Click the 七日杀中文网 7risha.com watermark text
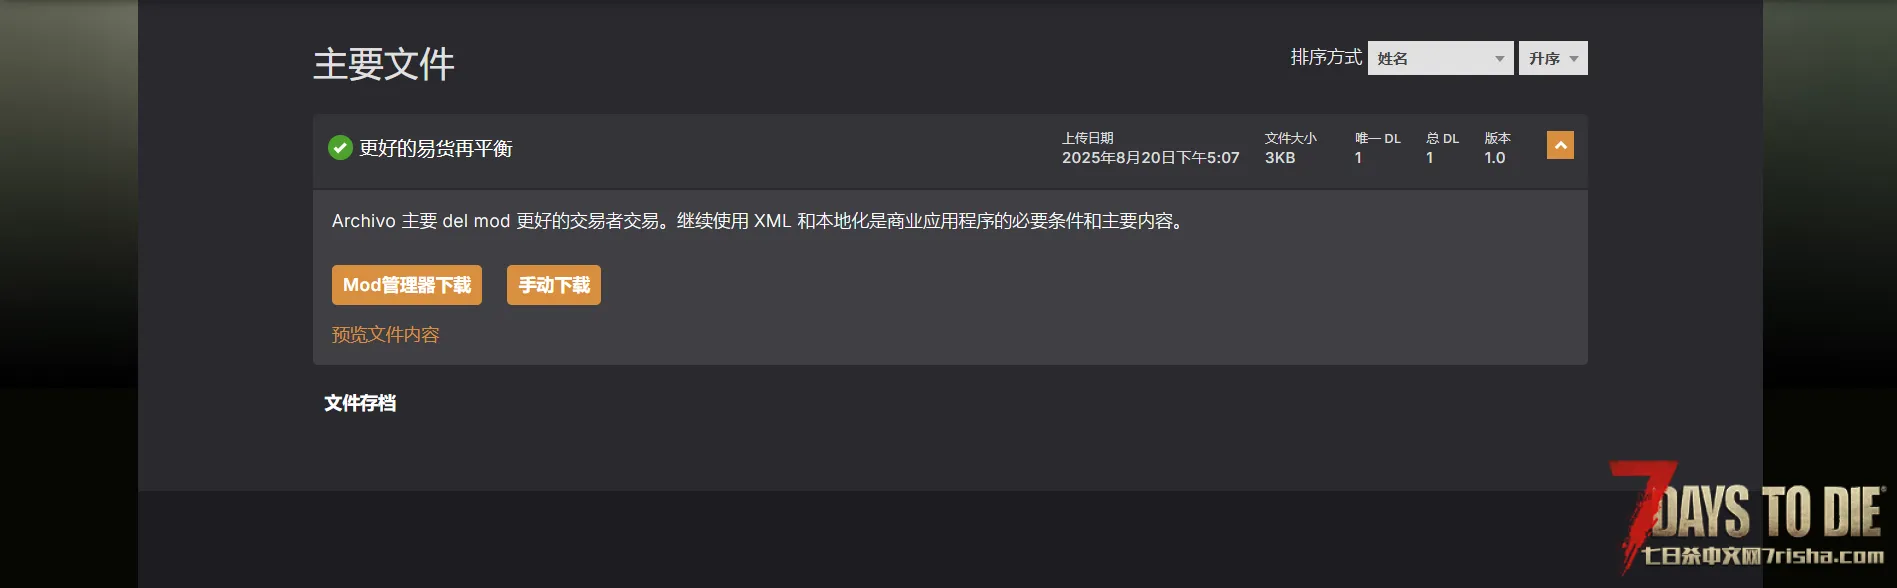 (x=1763, y=556)
